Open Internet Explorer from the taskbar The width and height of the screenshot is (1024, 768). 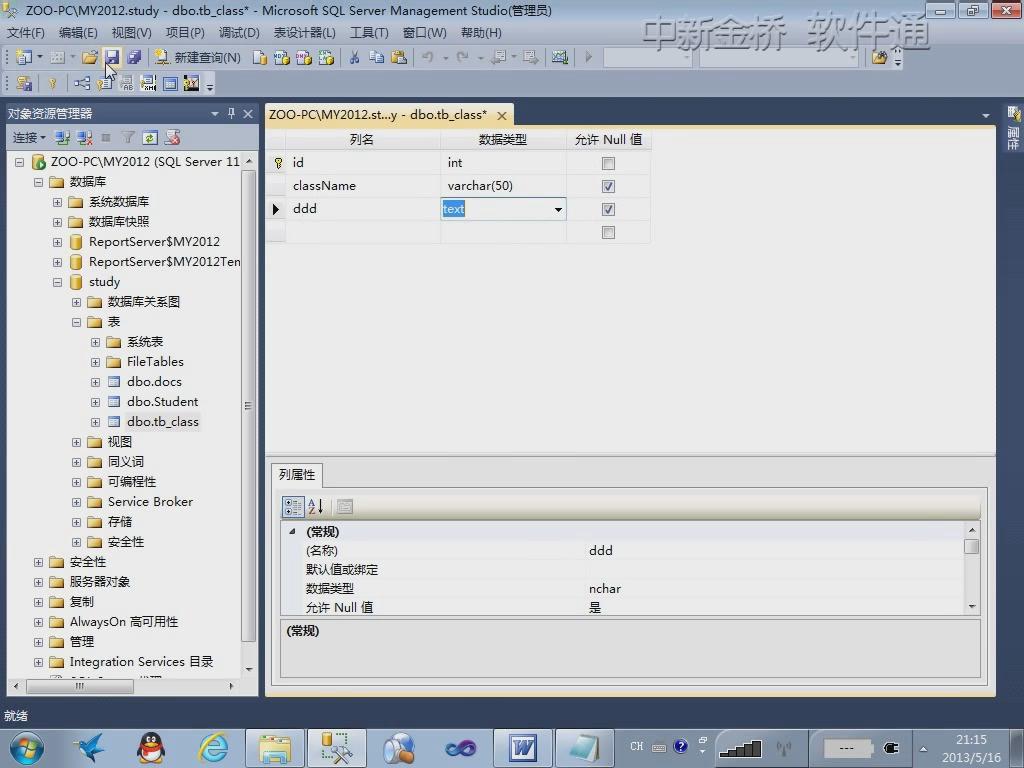click(x=214, y=748)
